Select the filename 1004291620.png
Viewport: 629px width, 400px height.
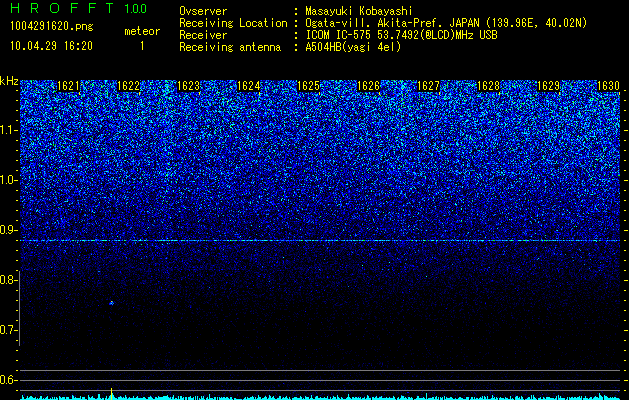click(51, 26)
